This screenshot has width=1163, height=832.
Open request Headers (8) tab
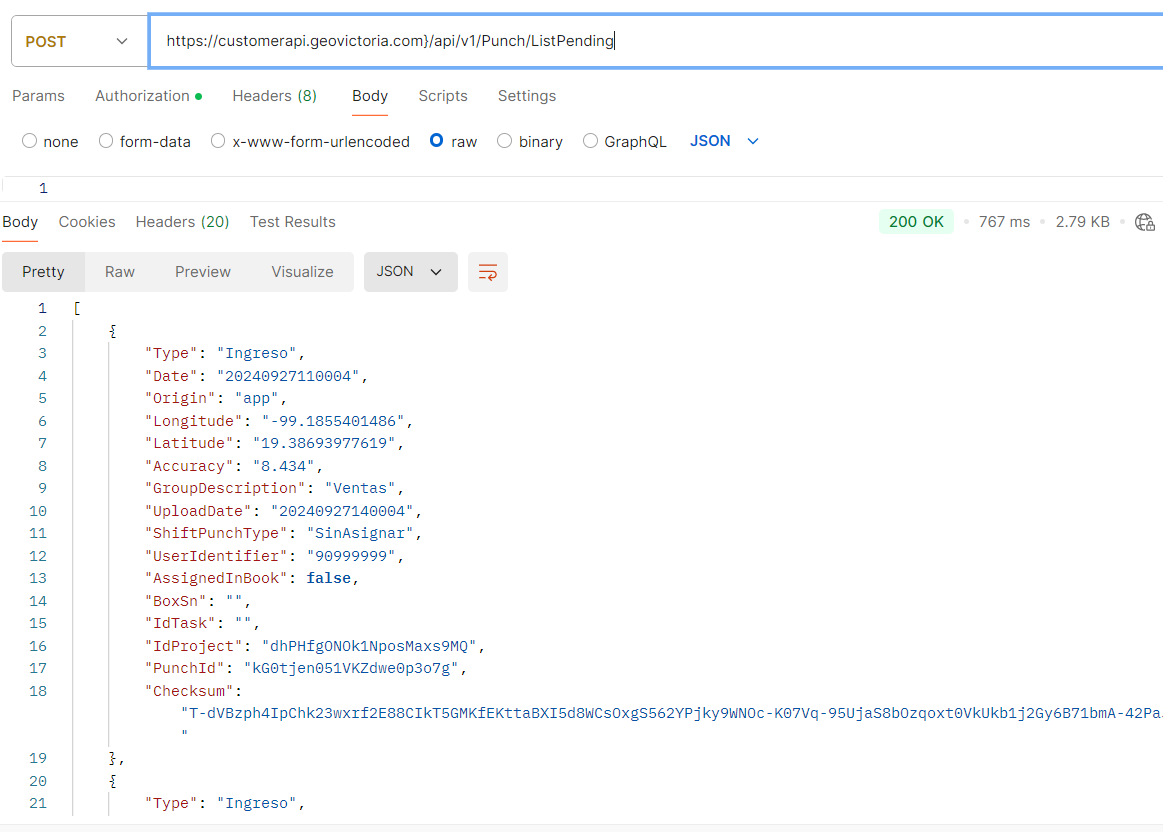274,96
